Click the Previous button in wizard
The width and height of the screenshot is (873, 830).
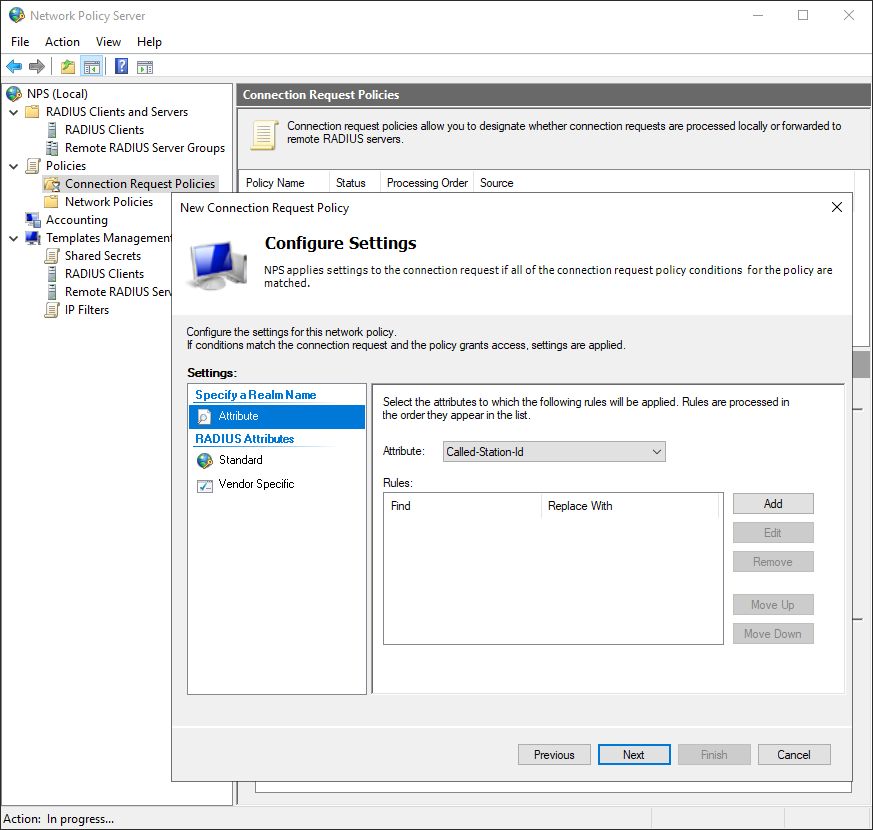554,754
